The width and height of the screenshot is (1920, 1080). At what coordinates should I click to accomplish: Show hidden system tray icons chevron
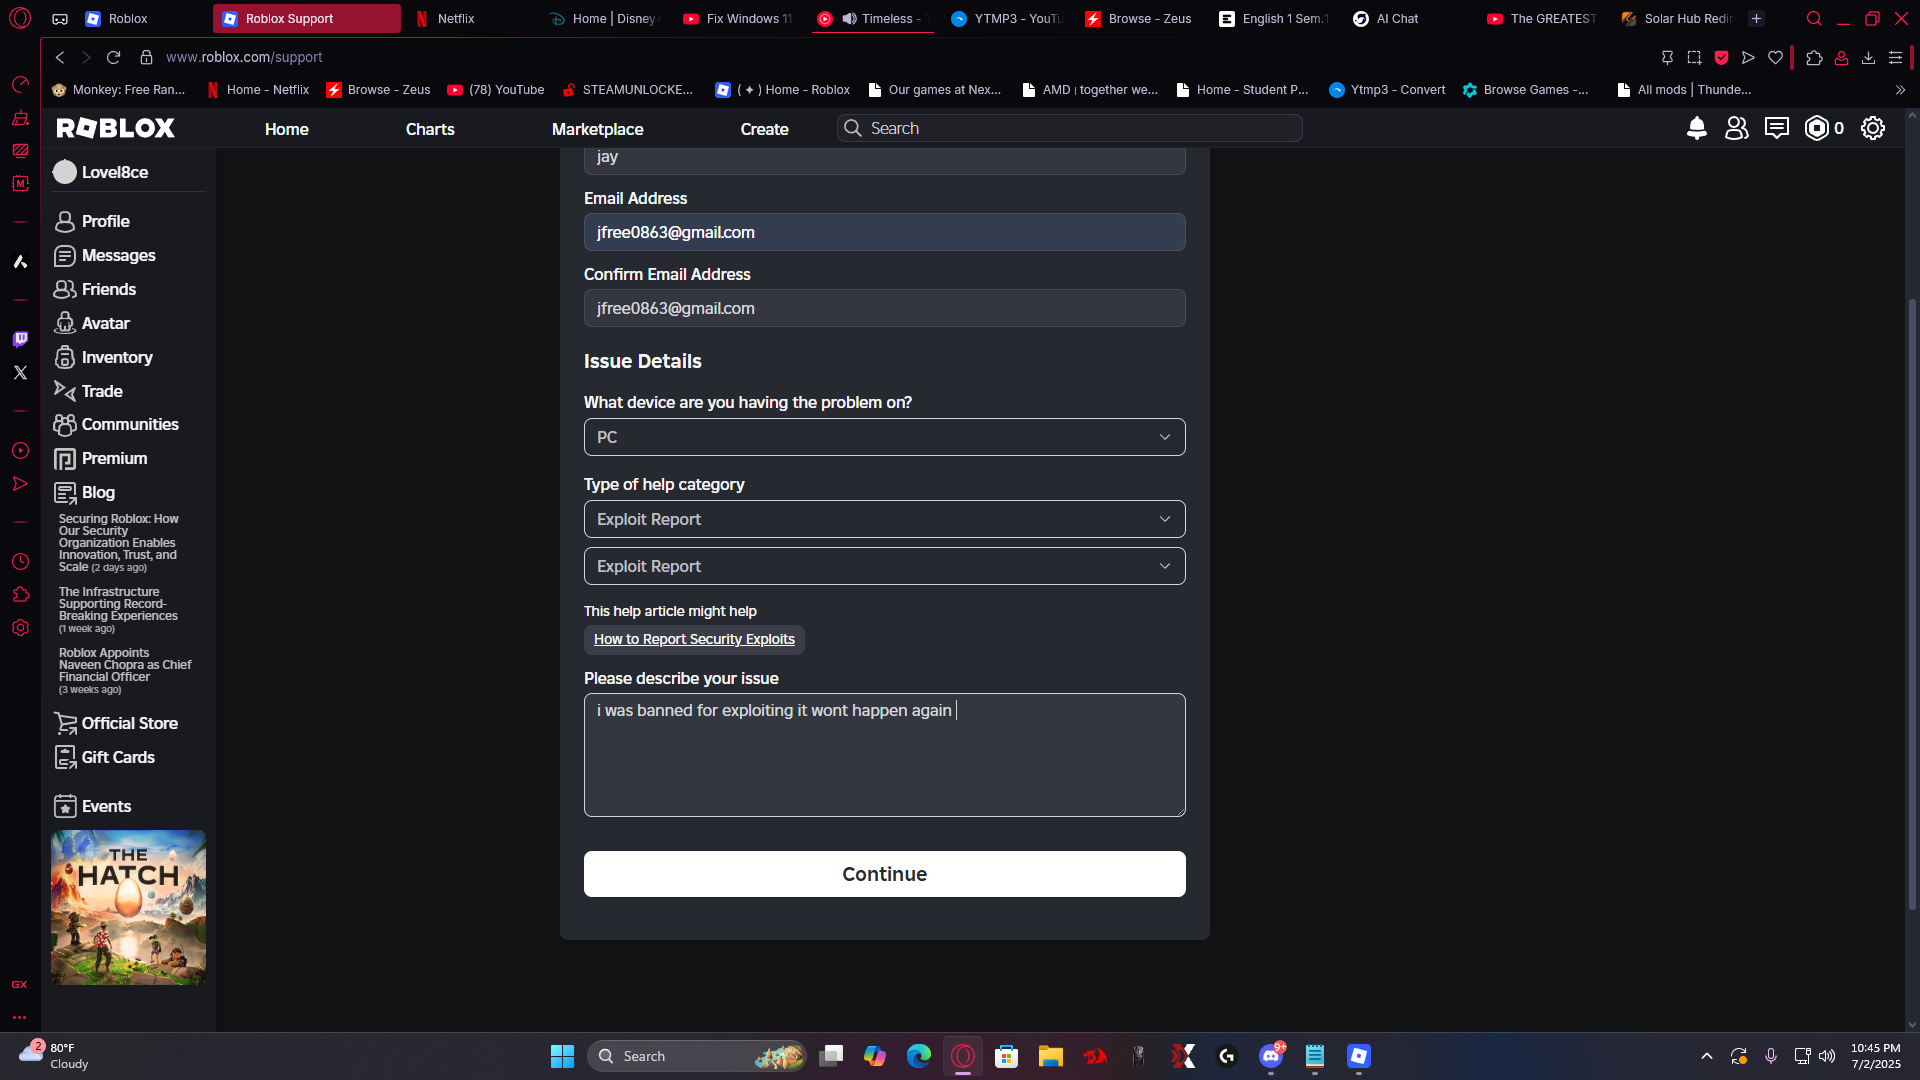[1707, 1056]
